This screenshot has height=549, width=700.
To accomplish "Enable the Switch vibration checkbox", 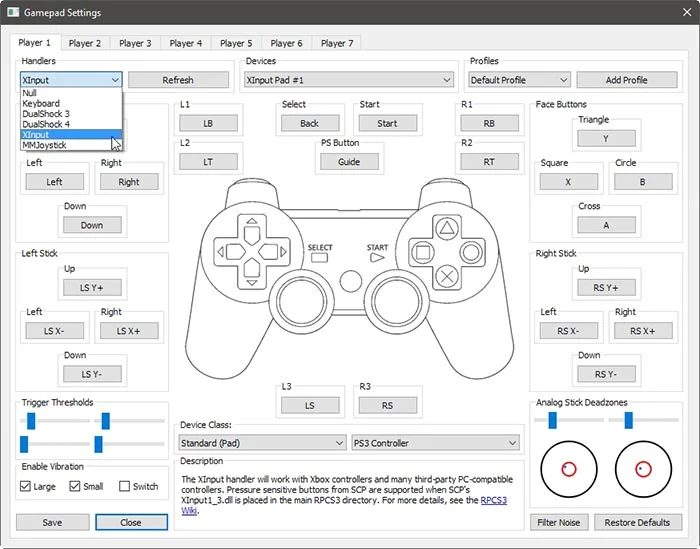I will (x=124, y=486).
